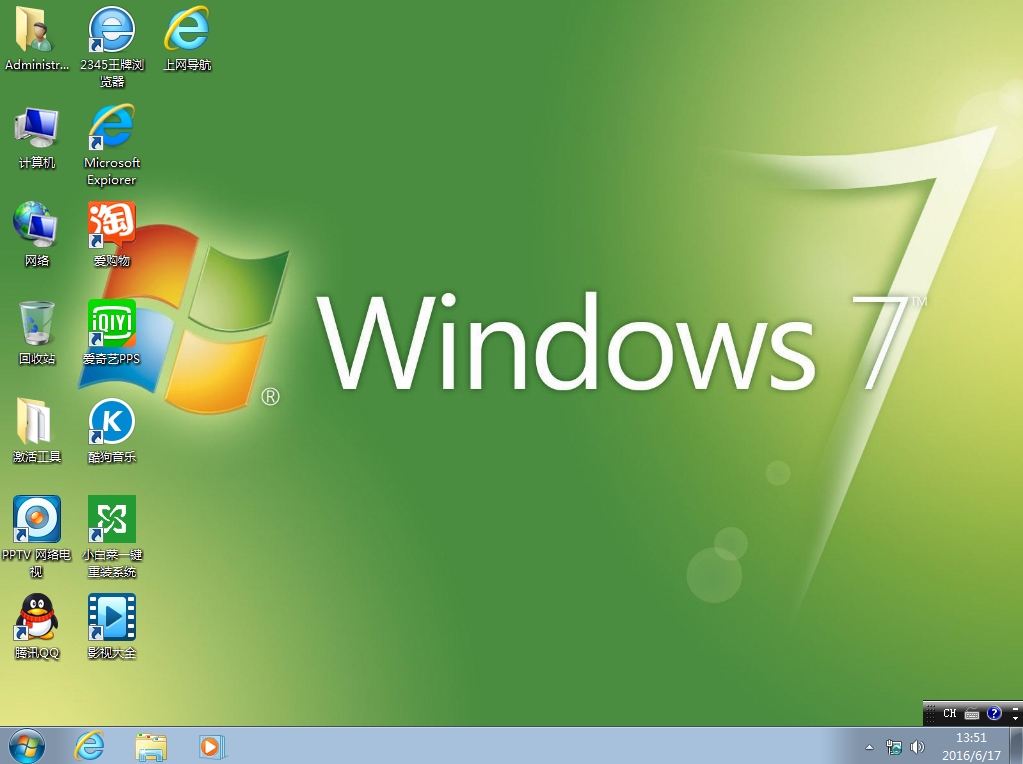Open 影视大全 app
This screenshot has height=764, width=1023.
tap(110, 618)
